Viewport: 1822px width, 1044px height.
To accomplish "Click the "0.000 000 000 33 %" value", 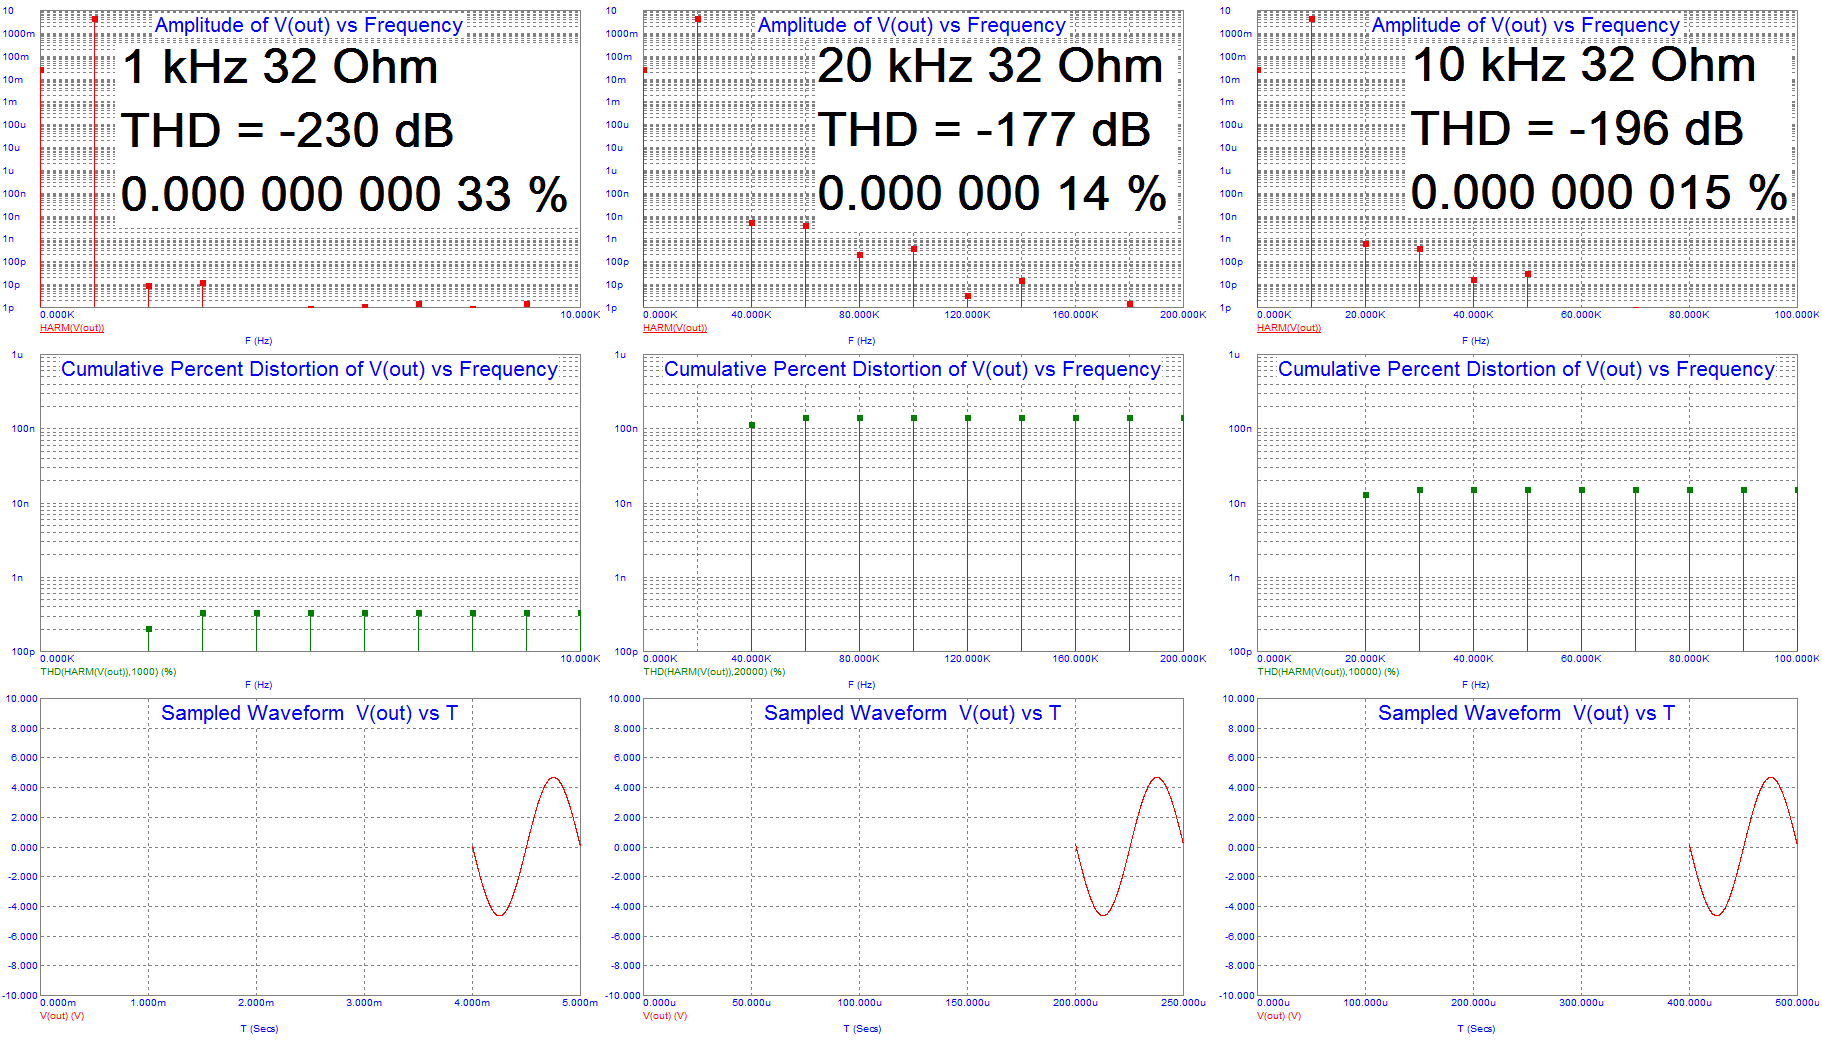I will (x=344, y=194).
